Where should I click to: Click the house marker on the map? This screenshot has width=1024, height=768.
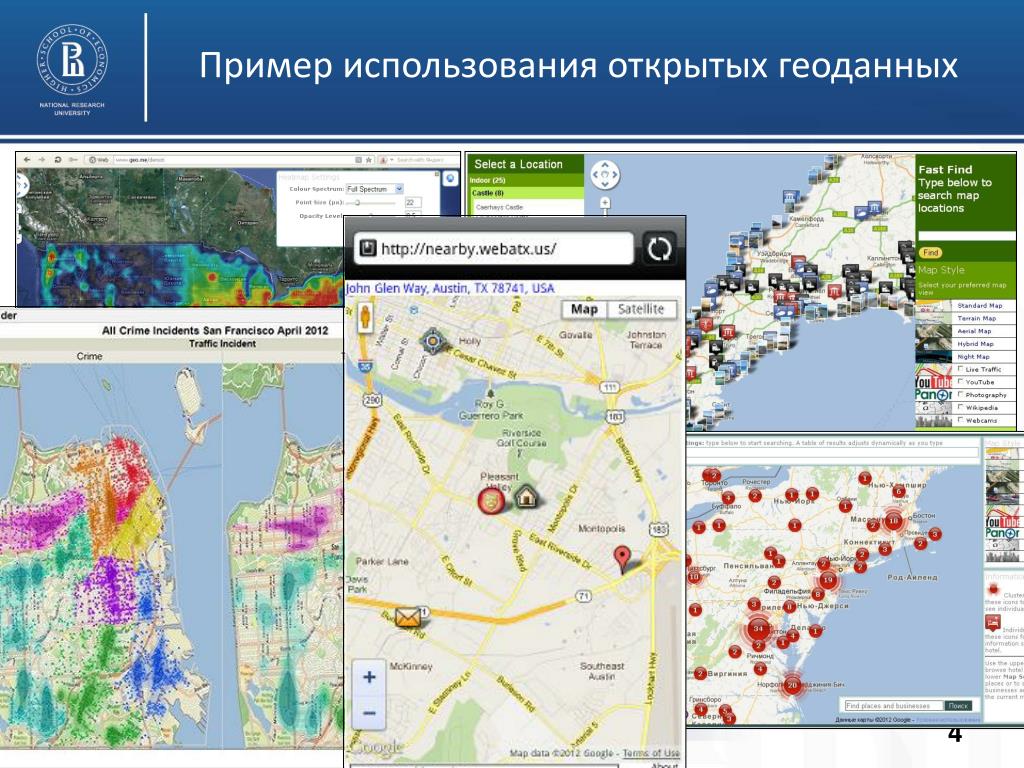(526, 498)
